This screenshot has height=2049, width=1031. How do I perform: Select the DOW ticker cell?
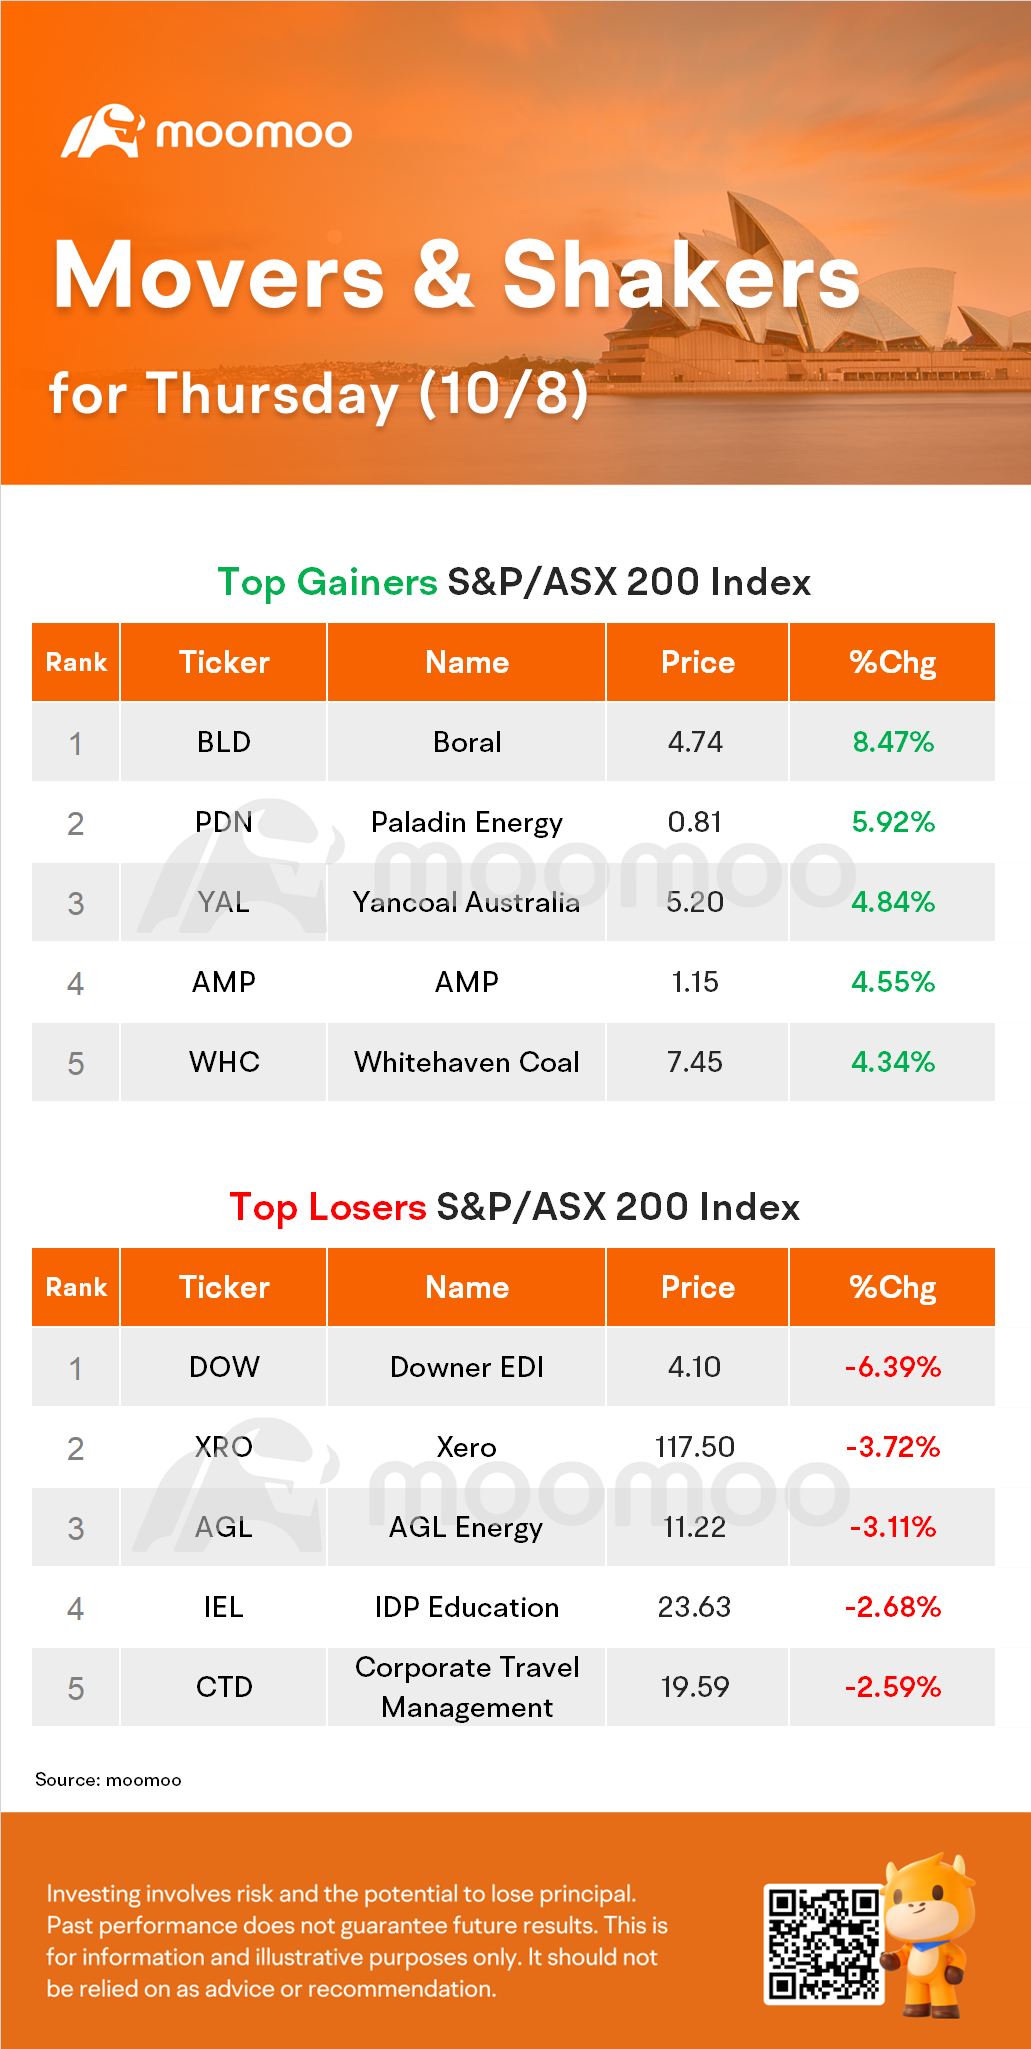(x=224, y=1367)
